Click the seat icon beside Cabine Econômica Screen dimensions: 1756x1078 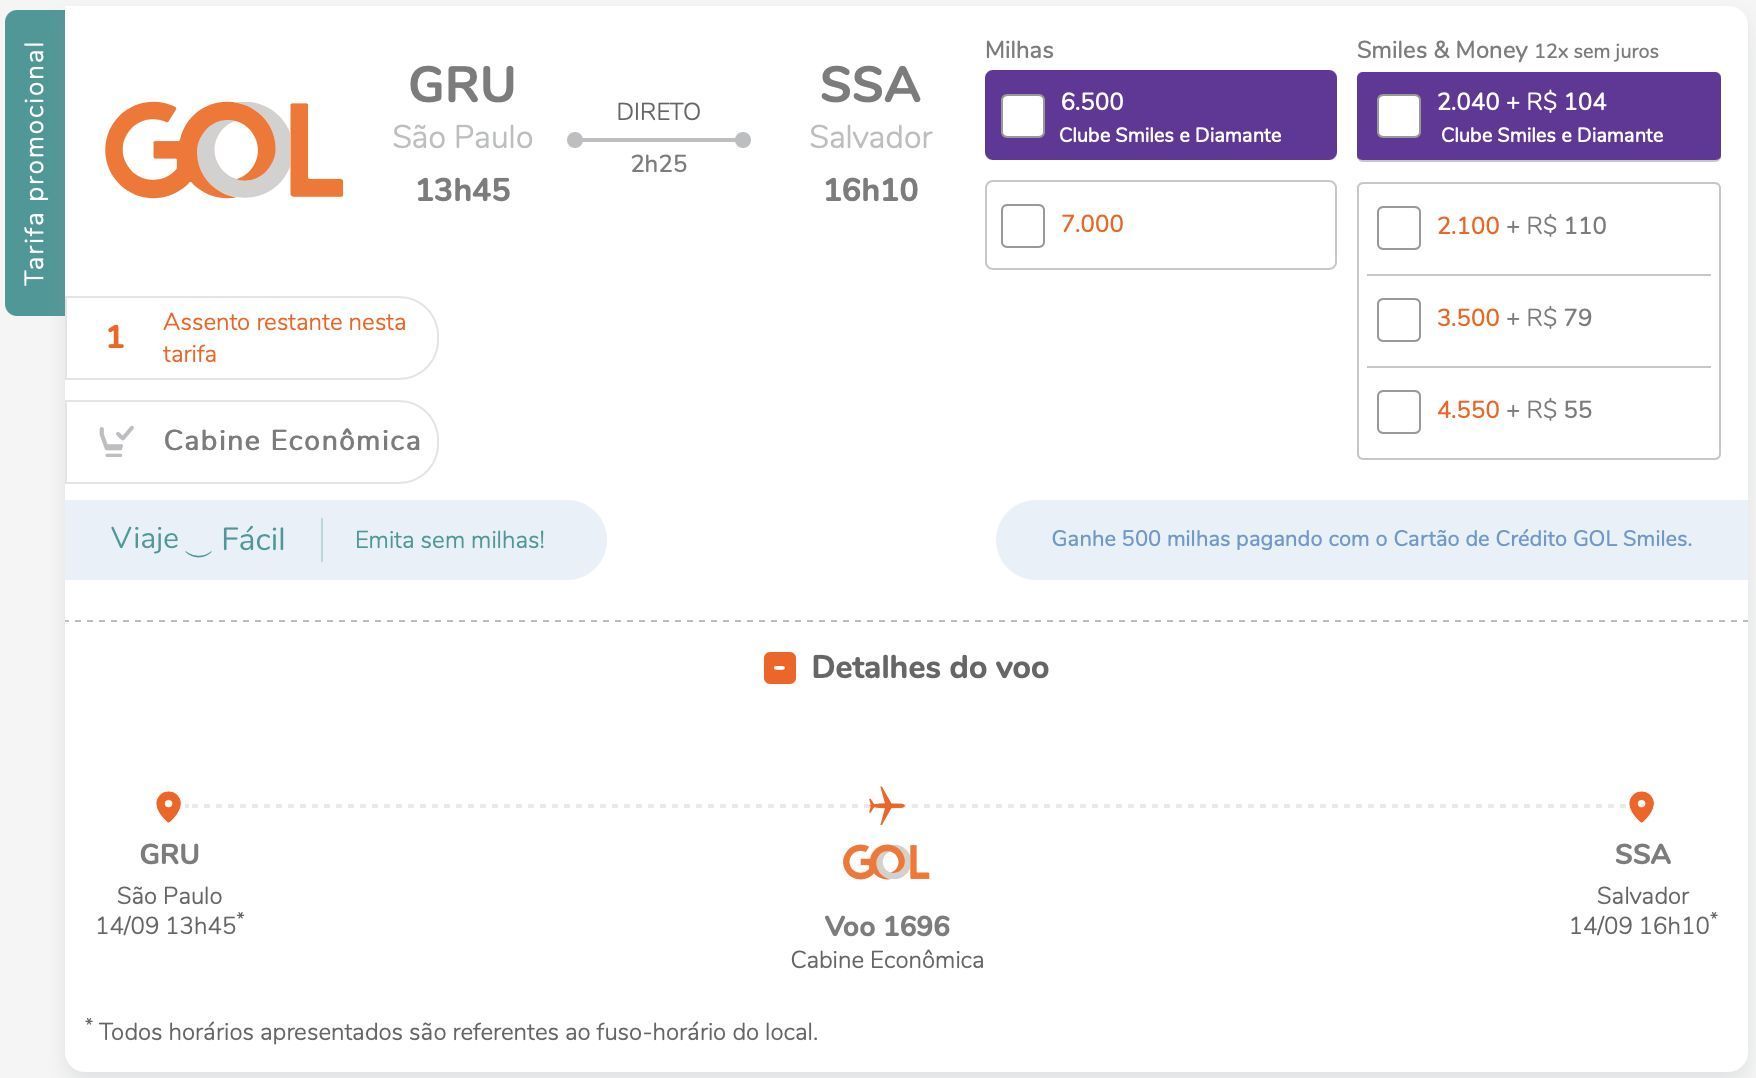(116, 441)
